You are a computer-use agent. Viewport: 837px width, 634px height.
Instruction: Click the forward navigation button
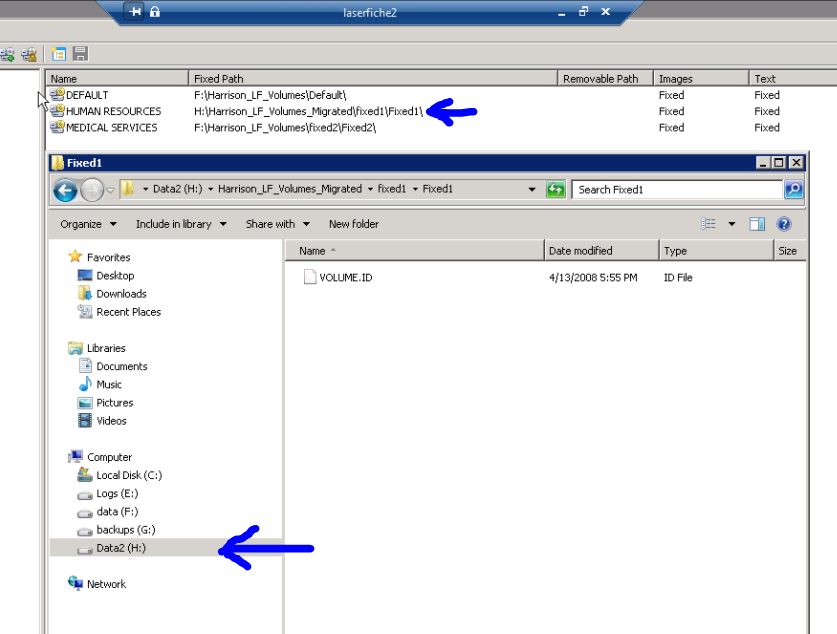click(x=92, y=190)
